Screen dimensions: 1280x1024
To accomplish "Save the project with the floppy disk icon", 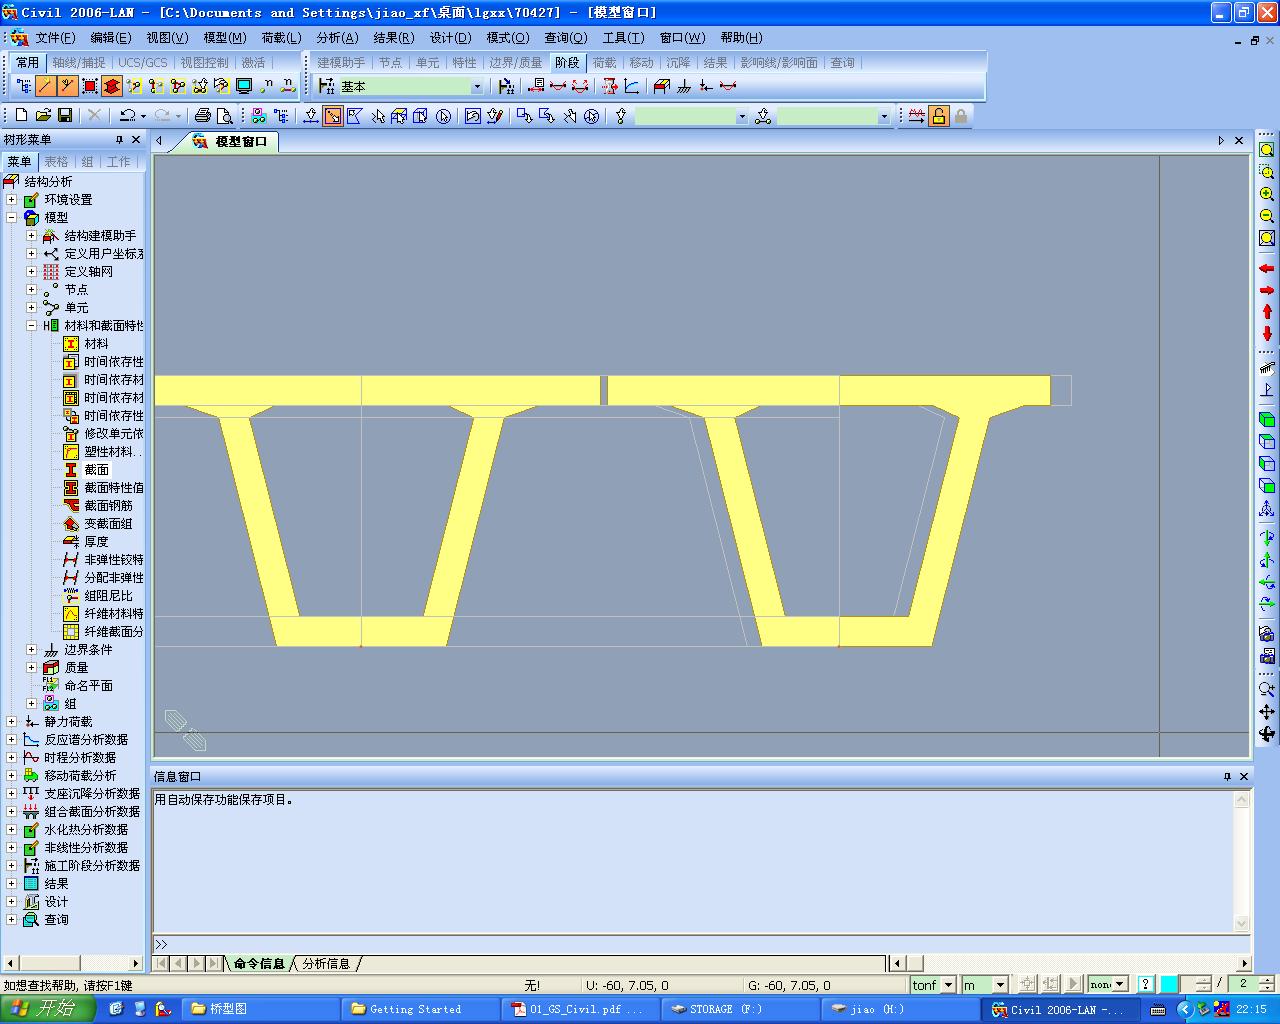I will coord(65,116).
